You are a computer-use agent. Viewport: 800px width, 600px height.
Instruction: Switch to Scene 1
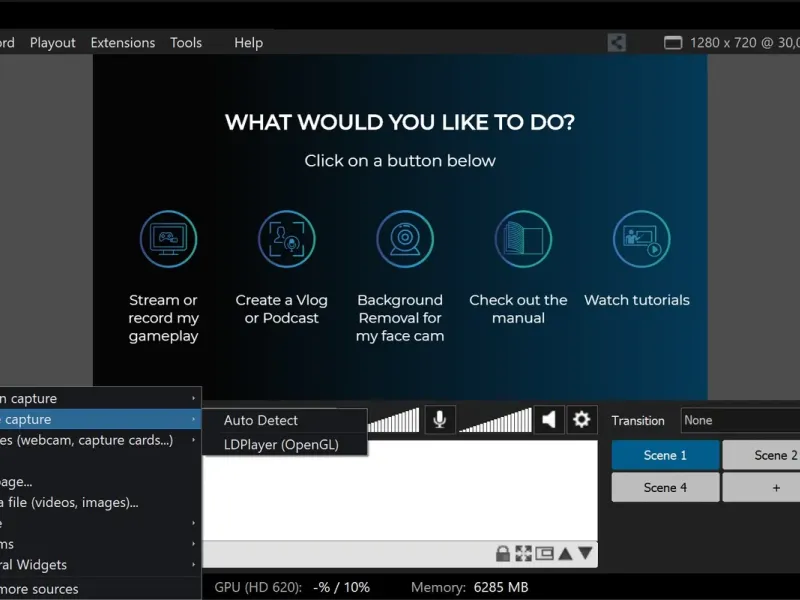(x=665, y=455)
